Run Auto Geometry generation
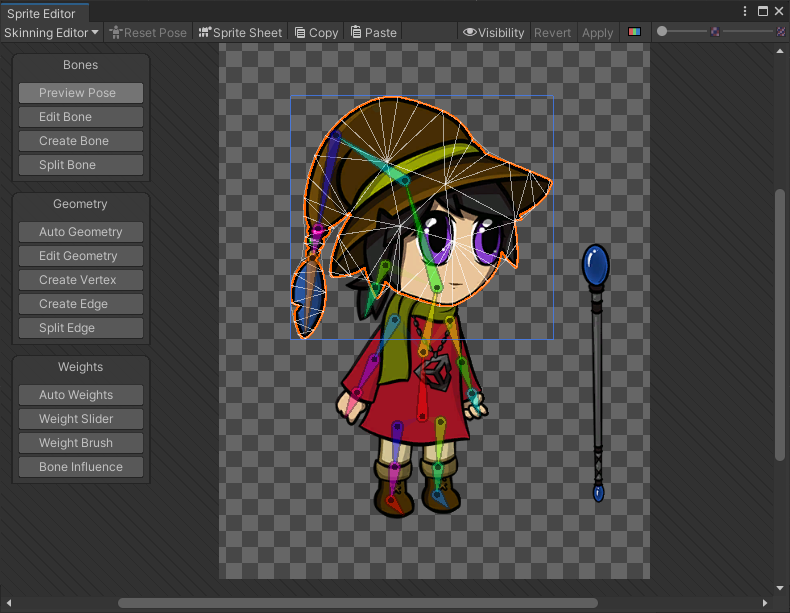790x613 pixels. pyautogui.click(x=80, y=232)
